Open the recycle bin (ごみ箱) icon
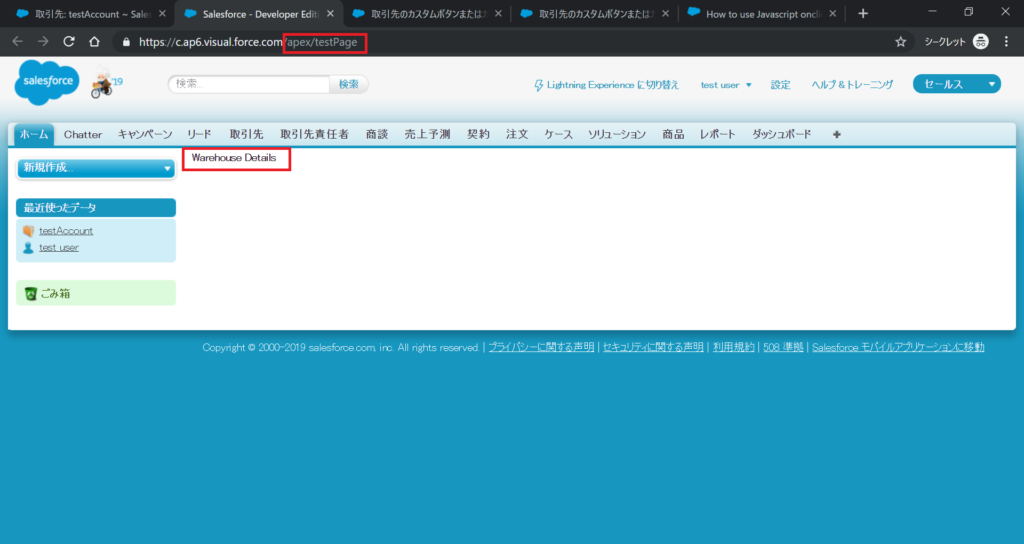The height and width of the screenshot is (544, 1024). 30,293
